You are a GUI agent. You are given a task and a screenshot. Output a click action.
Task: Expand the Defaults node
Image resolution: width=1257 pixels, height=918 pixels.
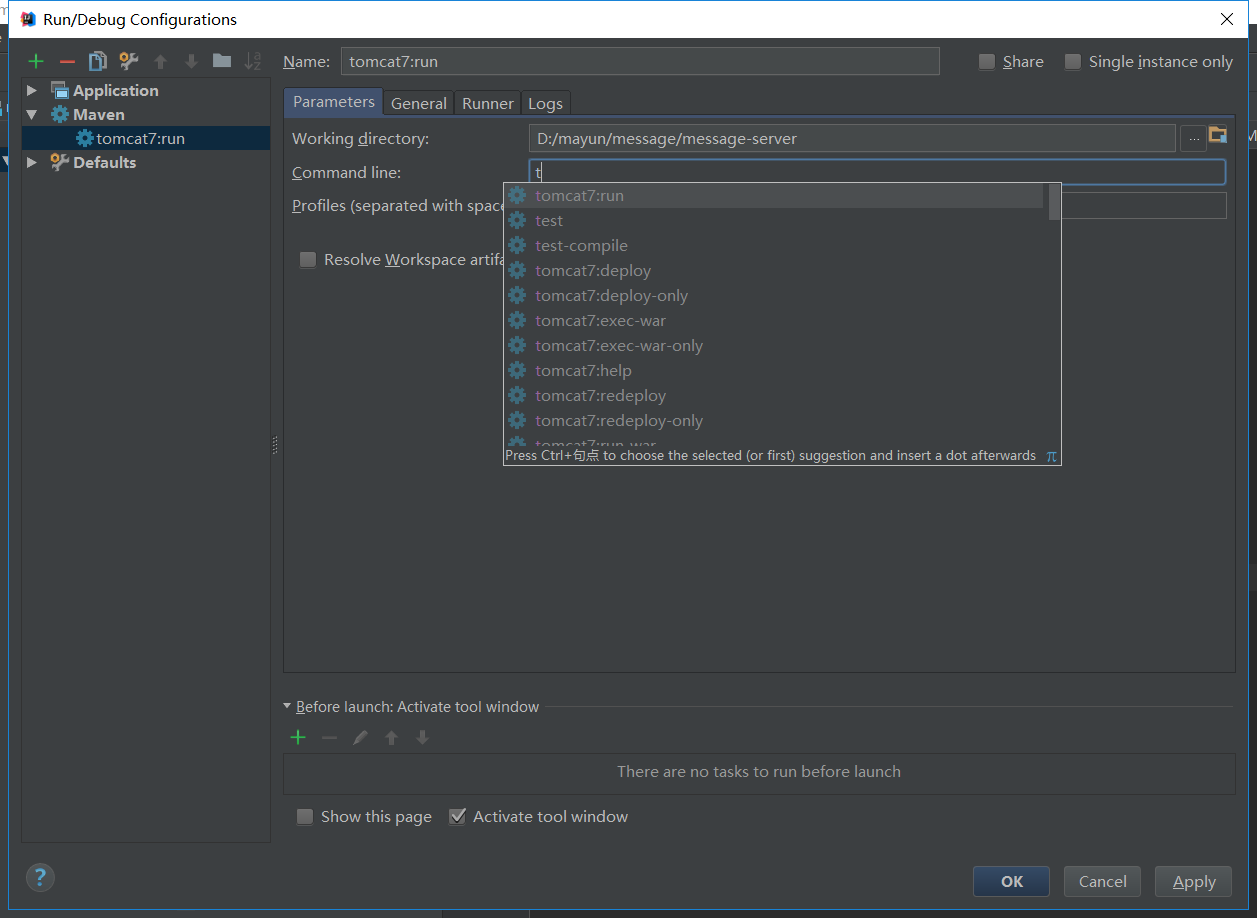pyautogui.click(x=31, y=162)
